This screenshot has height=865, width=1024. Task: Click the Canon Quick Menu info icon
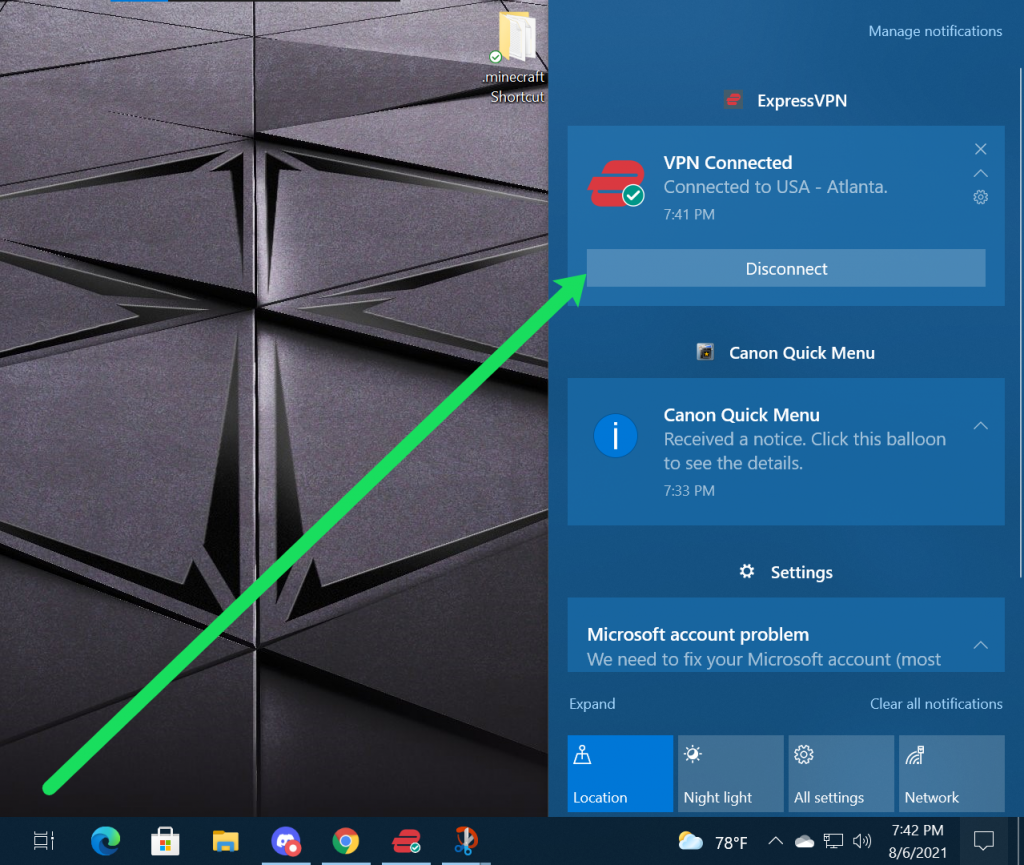[615, 436]
